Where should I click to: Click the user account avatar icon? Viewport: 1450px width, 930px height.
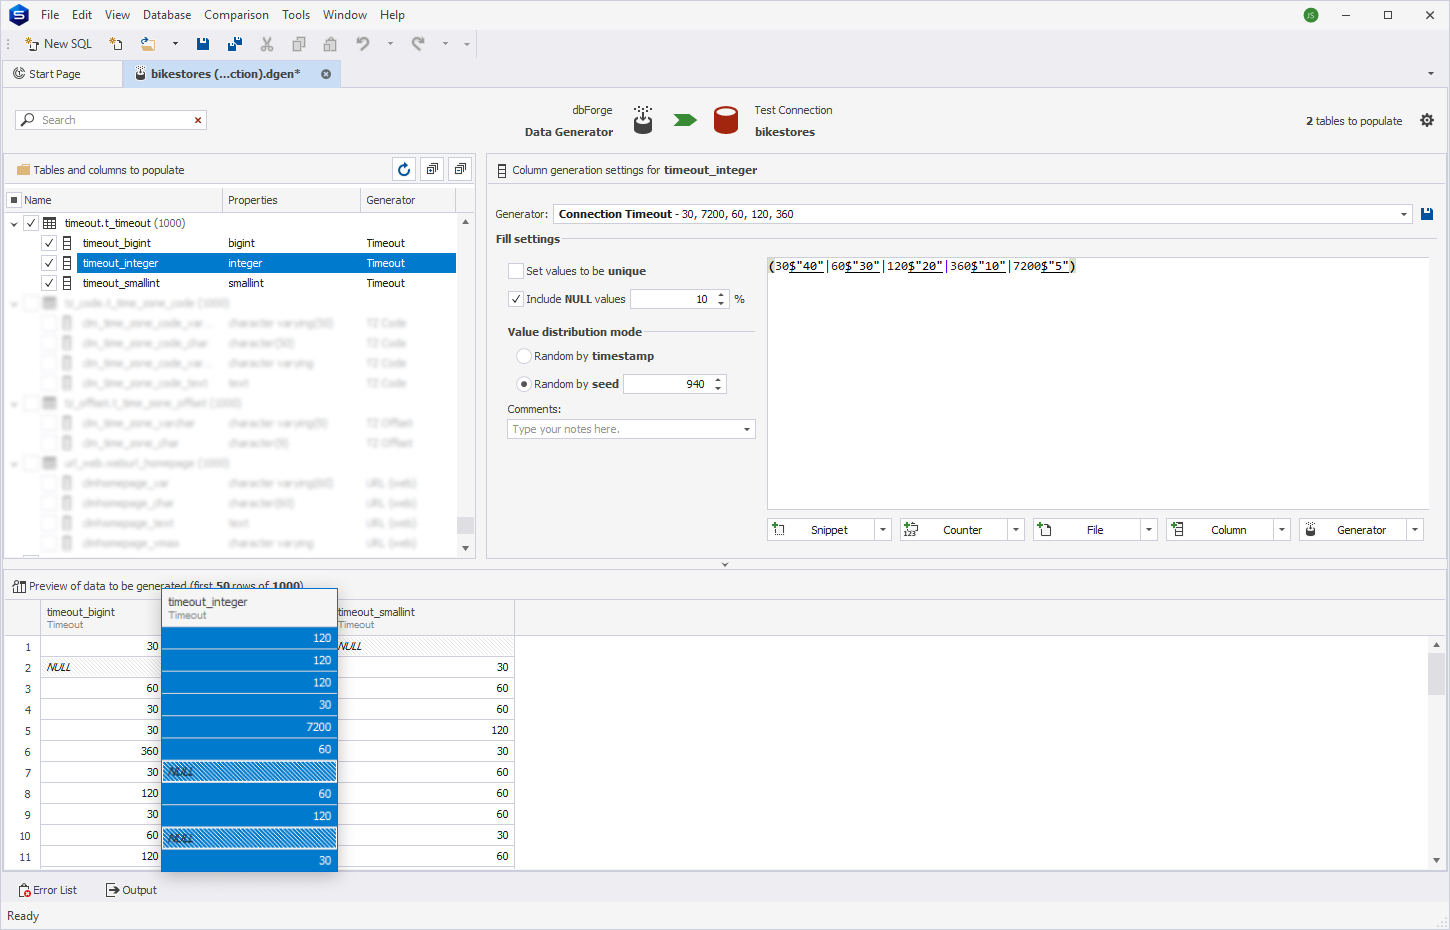point(1311,15)
